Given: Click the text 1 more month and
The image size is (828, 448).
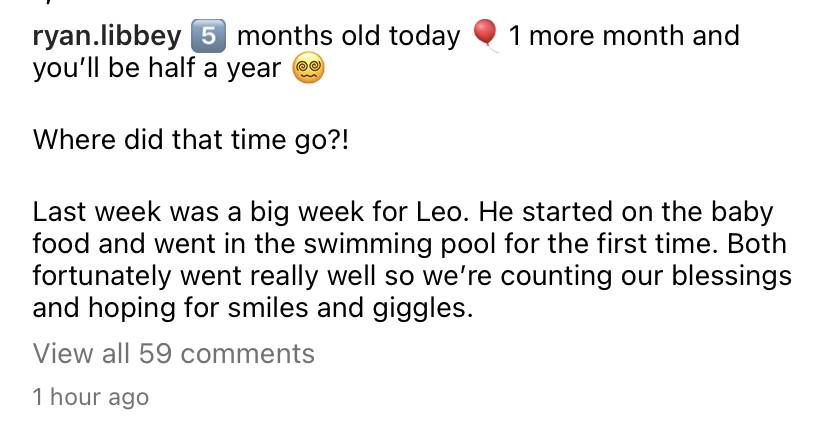Looking at the screenshot, I should coord(624,36).
